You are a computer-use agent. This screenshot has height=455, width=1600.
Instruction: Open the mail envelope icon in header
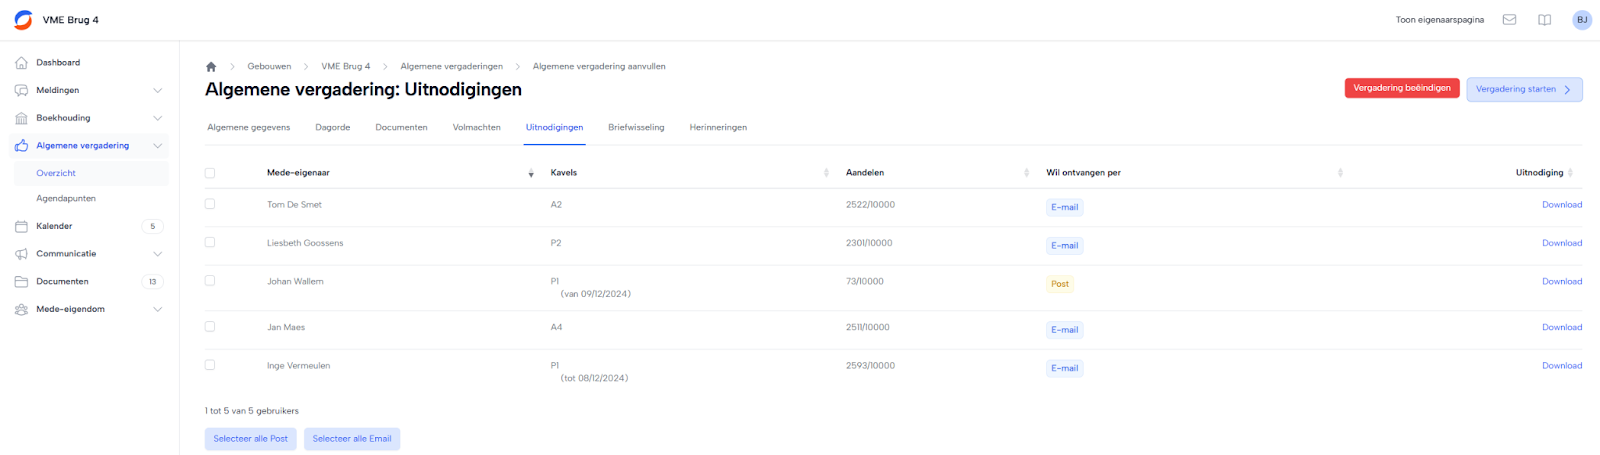click(x=1509, y=20)
